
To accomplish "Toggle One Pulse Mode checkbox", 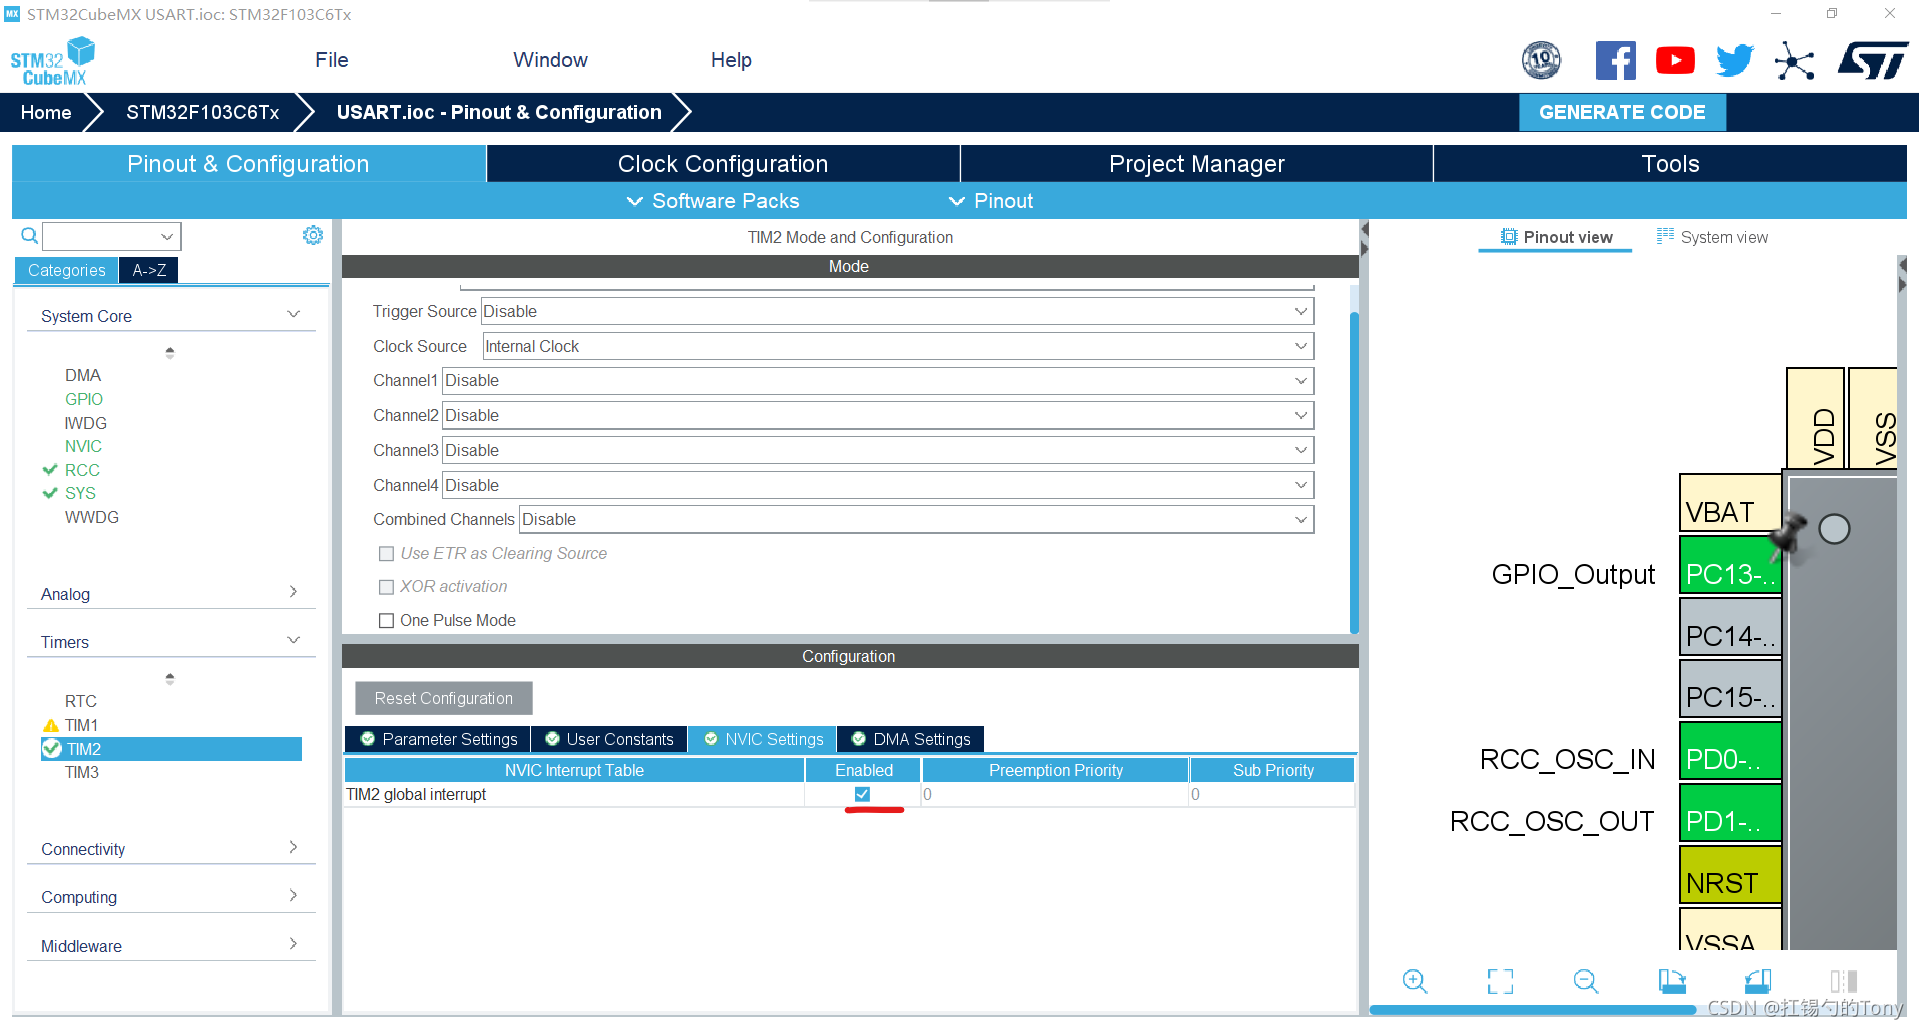I will click(x=386, y=620).
